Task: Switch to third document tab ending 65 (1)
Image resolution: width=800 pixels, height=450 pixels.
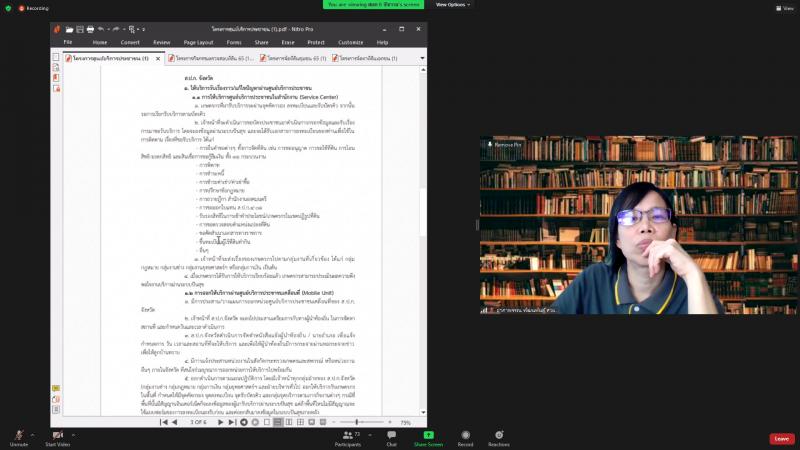Action: coord(293,58)
